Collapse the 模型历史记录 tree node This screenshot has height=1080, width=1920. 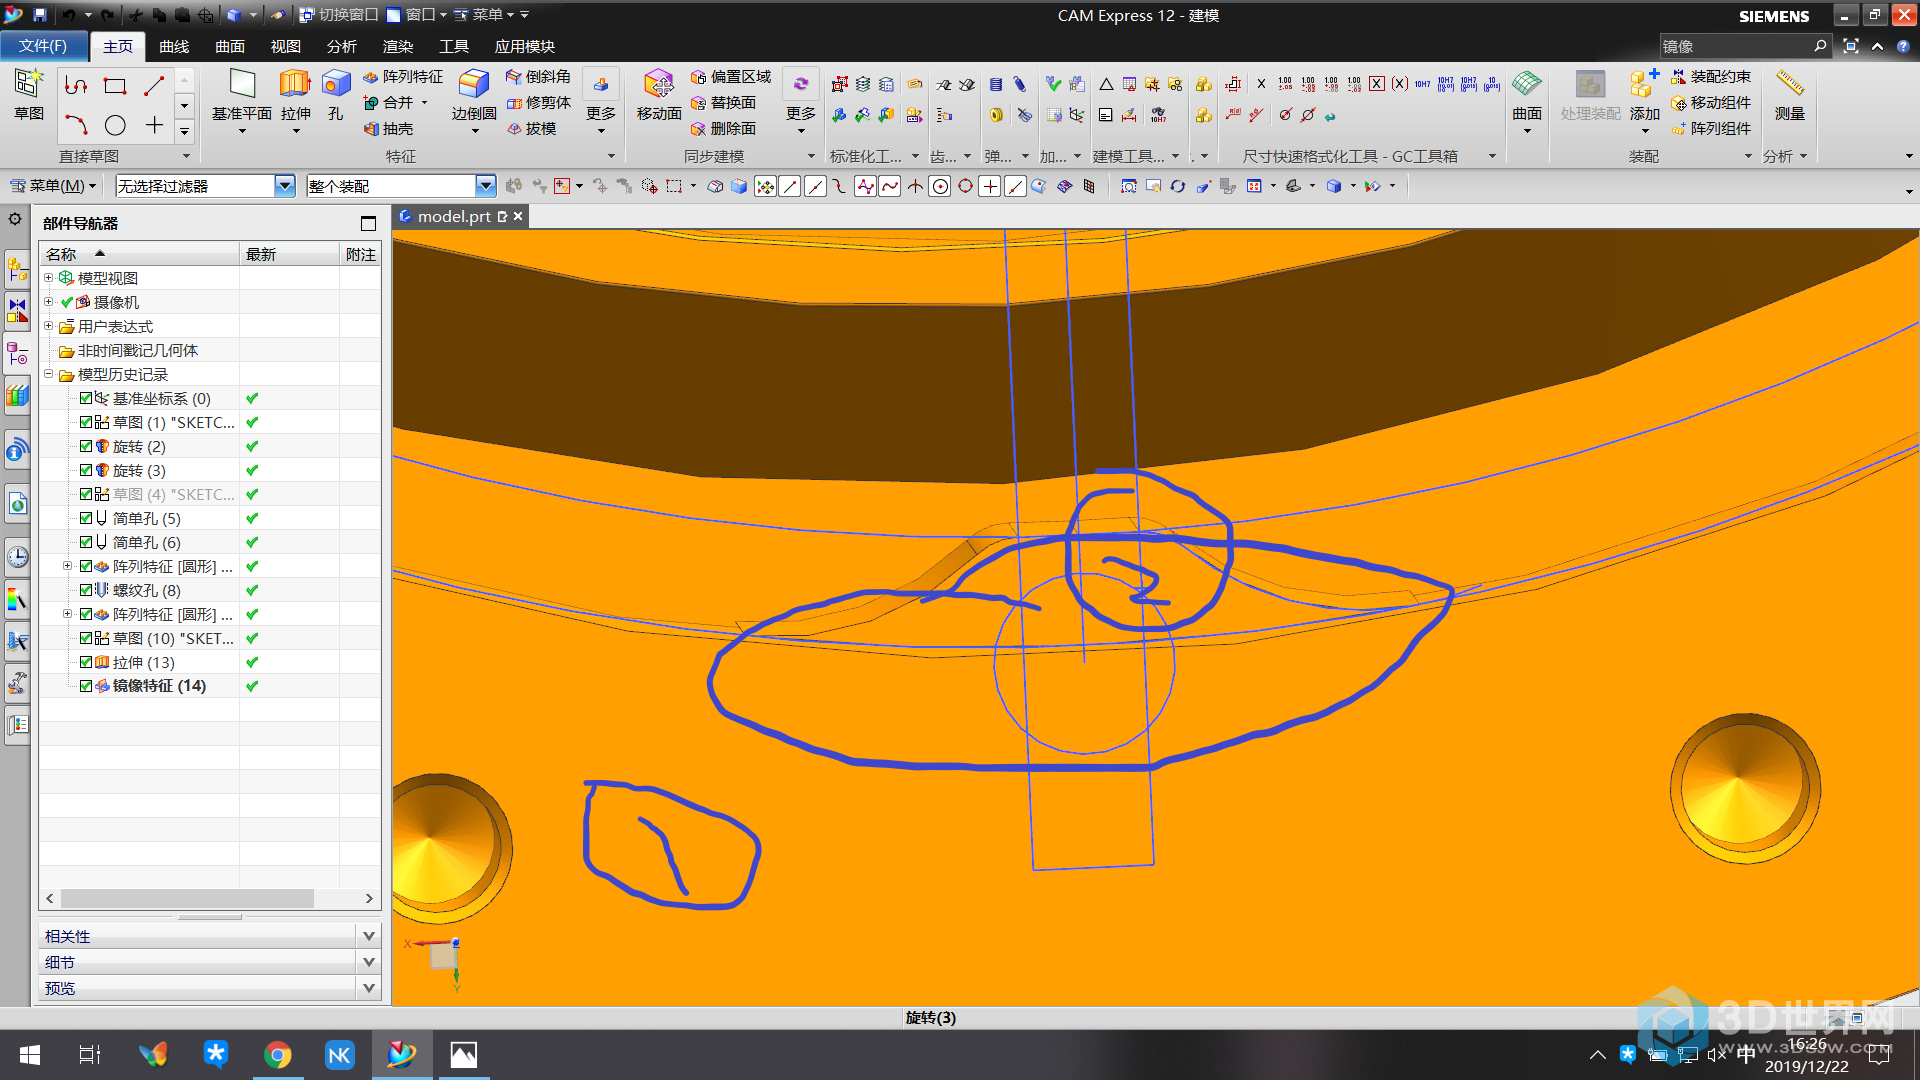click(48, 374)
